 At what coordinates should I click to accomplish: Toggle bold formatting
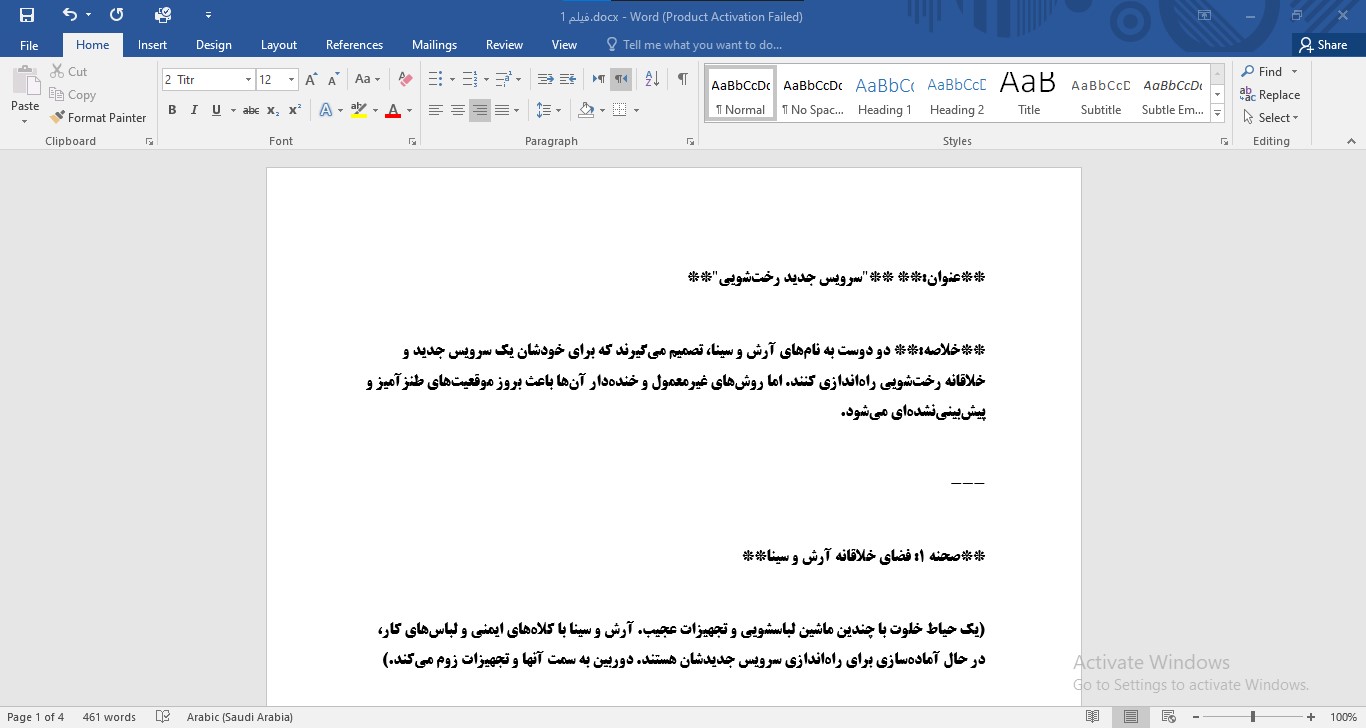171,110
